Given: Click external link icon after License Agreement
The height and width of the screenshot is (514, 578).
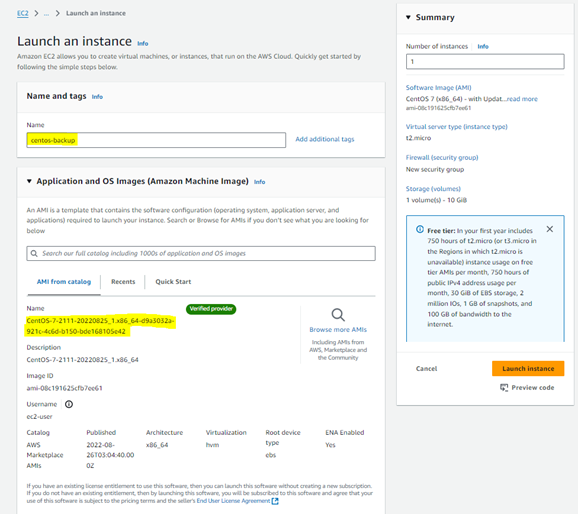Looking at the screenshot, I should pyautogui.click(x=275, y=501).
